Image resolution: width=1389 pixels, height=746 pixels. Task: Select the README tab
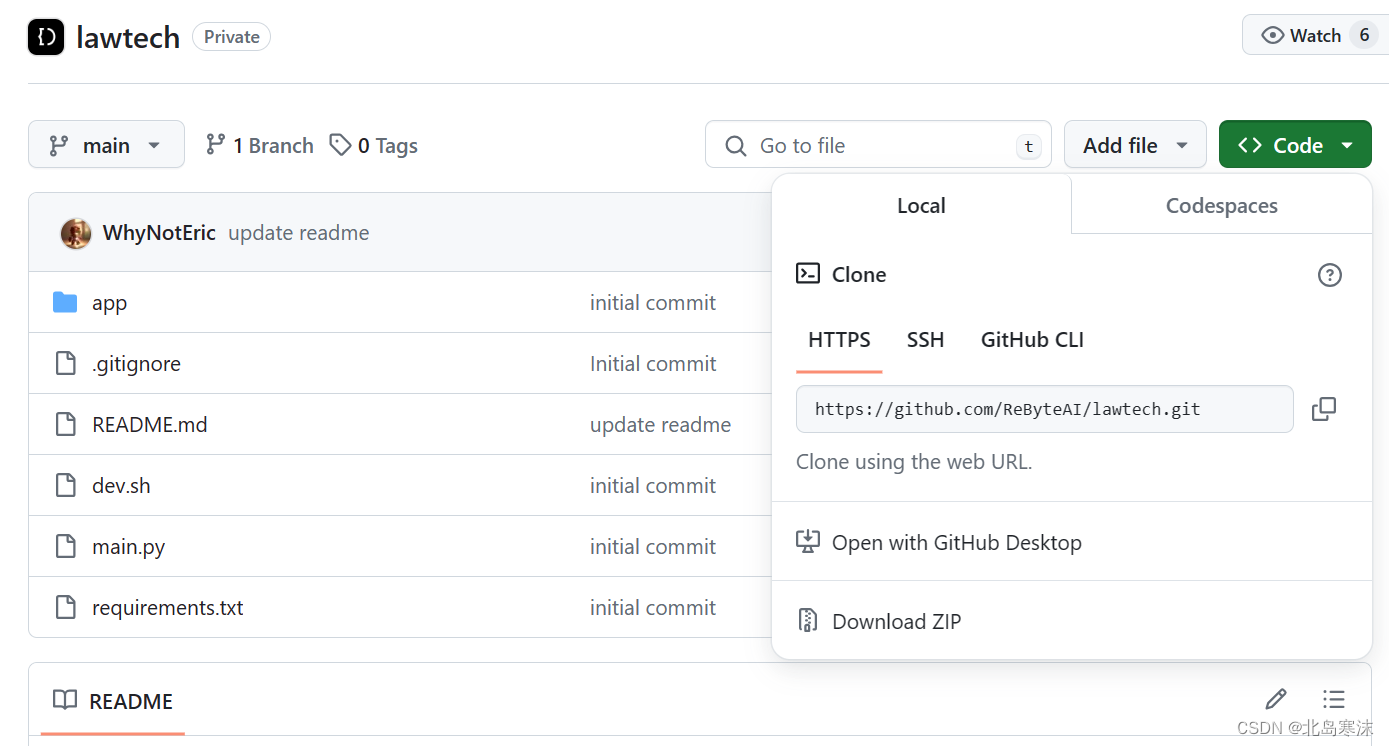pyautogui.click(x=112, y=701)
